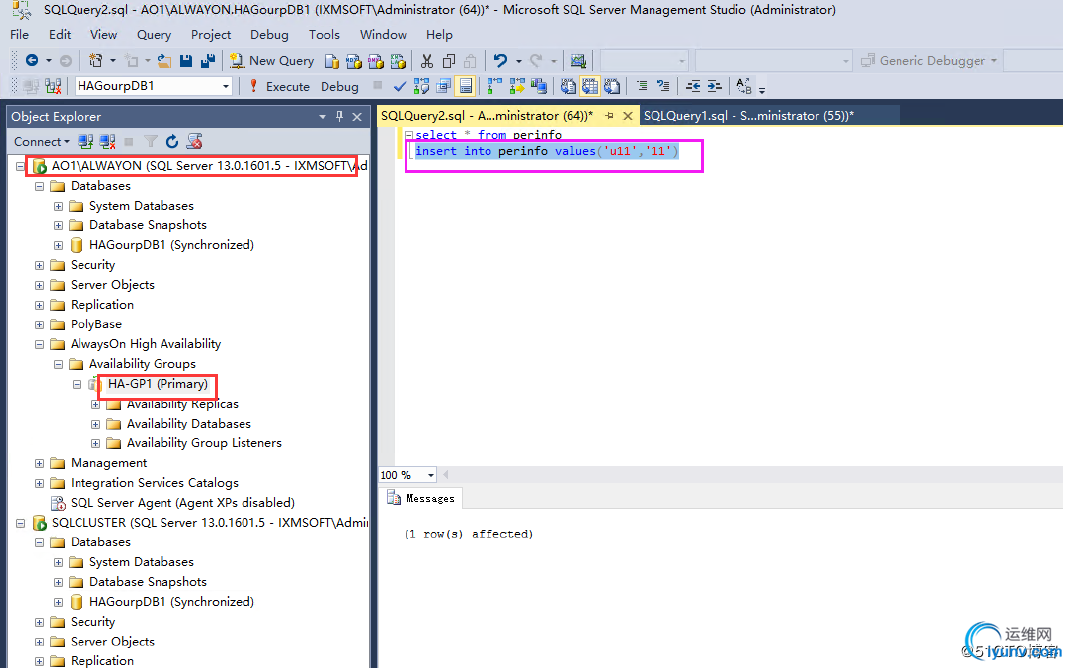Click the Execute button
Image resolution: width=1068 pixels, height=668 pixels.
coord(279,86)
